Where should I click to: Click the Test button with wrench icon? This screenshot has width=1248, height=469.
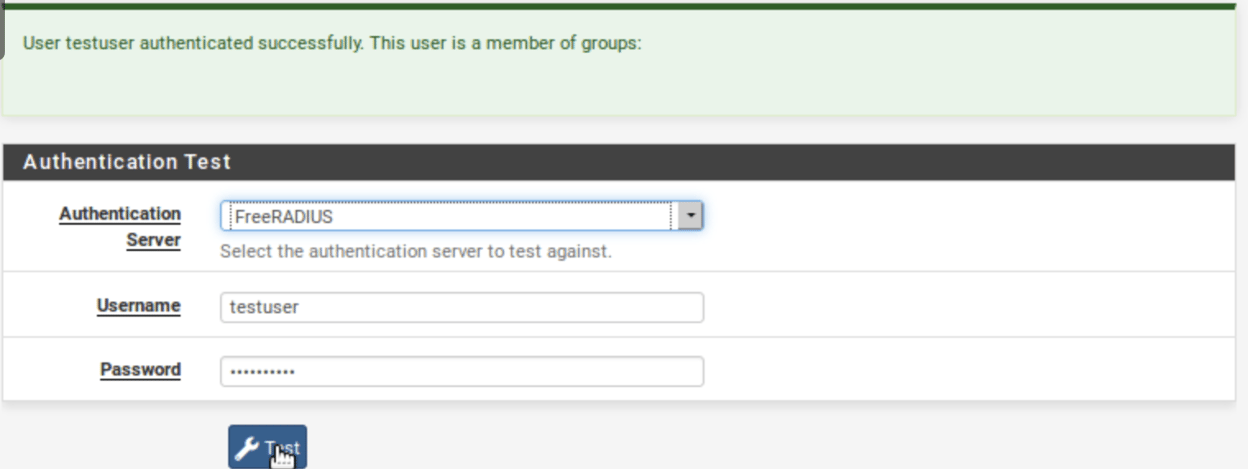tap(267, 449)
